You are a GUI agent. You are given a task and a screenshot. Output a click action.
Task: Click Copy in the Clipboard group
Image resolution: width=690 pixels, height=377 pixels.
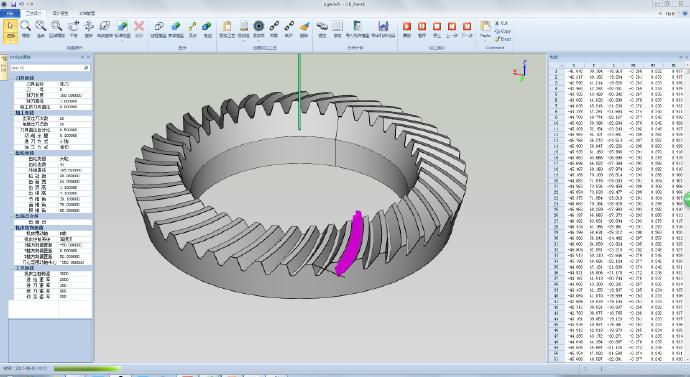pos(503,31)
